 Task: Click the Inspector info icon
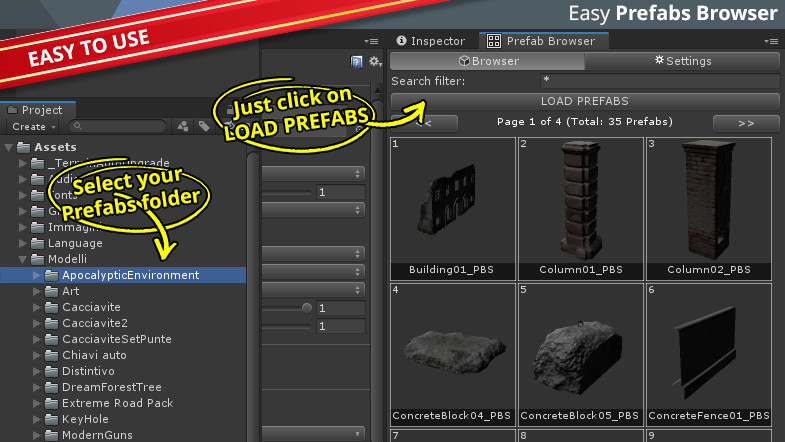coord(401,41)
